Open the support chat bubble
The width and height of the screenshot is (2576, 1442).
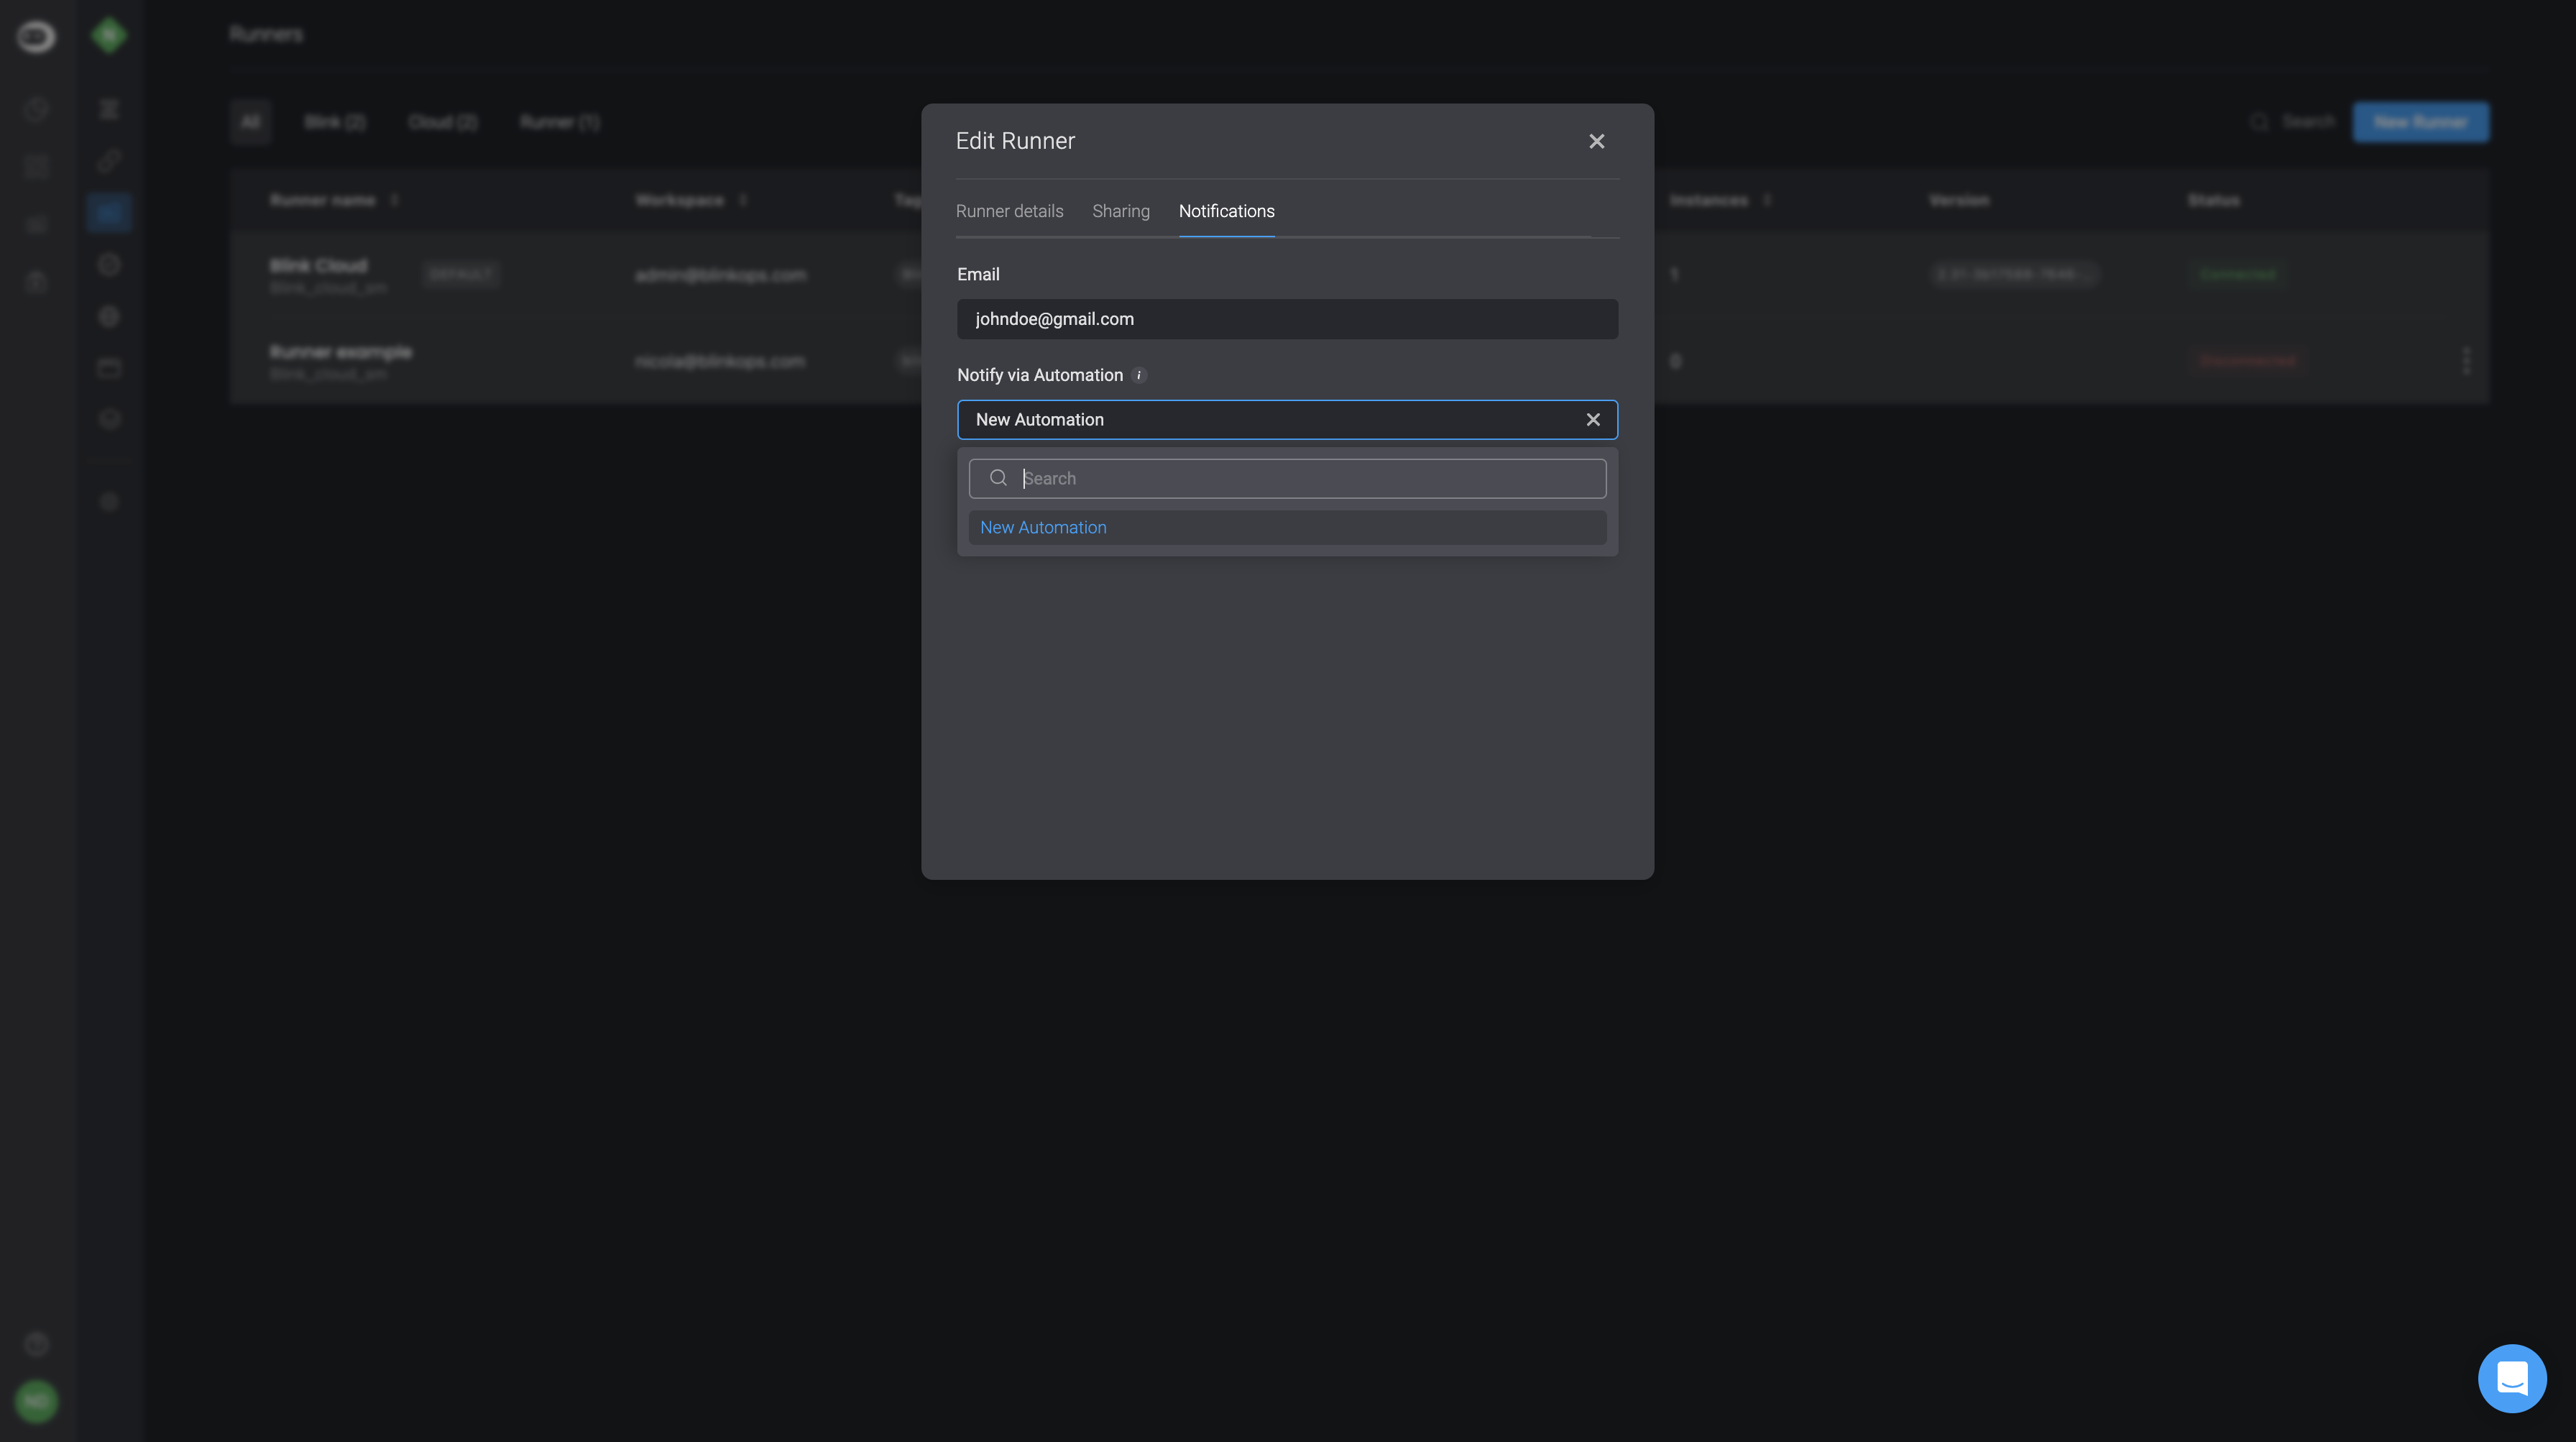[x=2511, y=1378]
